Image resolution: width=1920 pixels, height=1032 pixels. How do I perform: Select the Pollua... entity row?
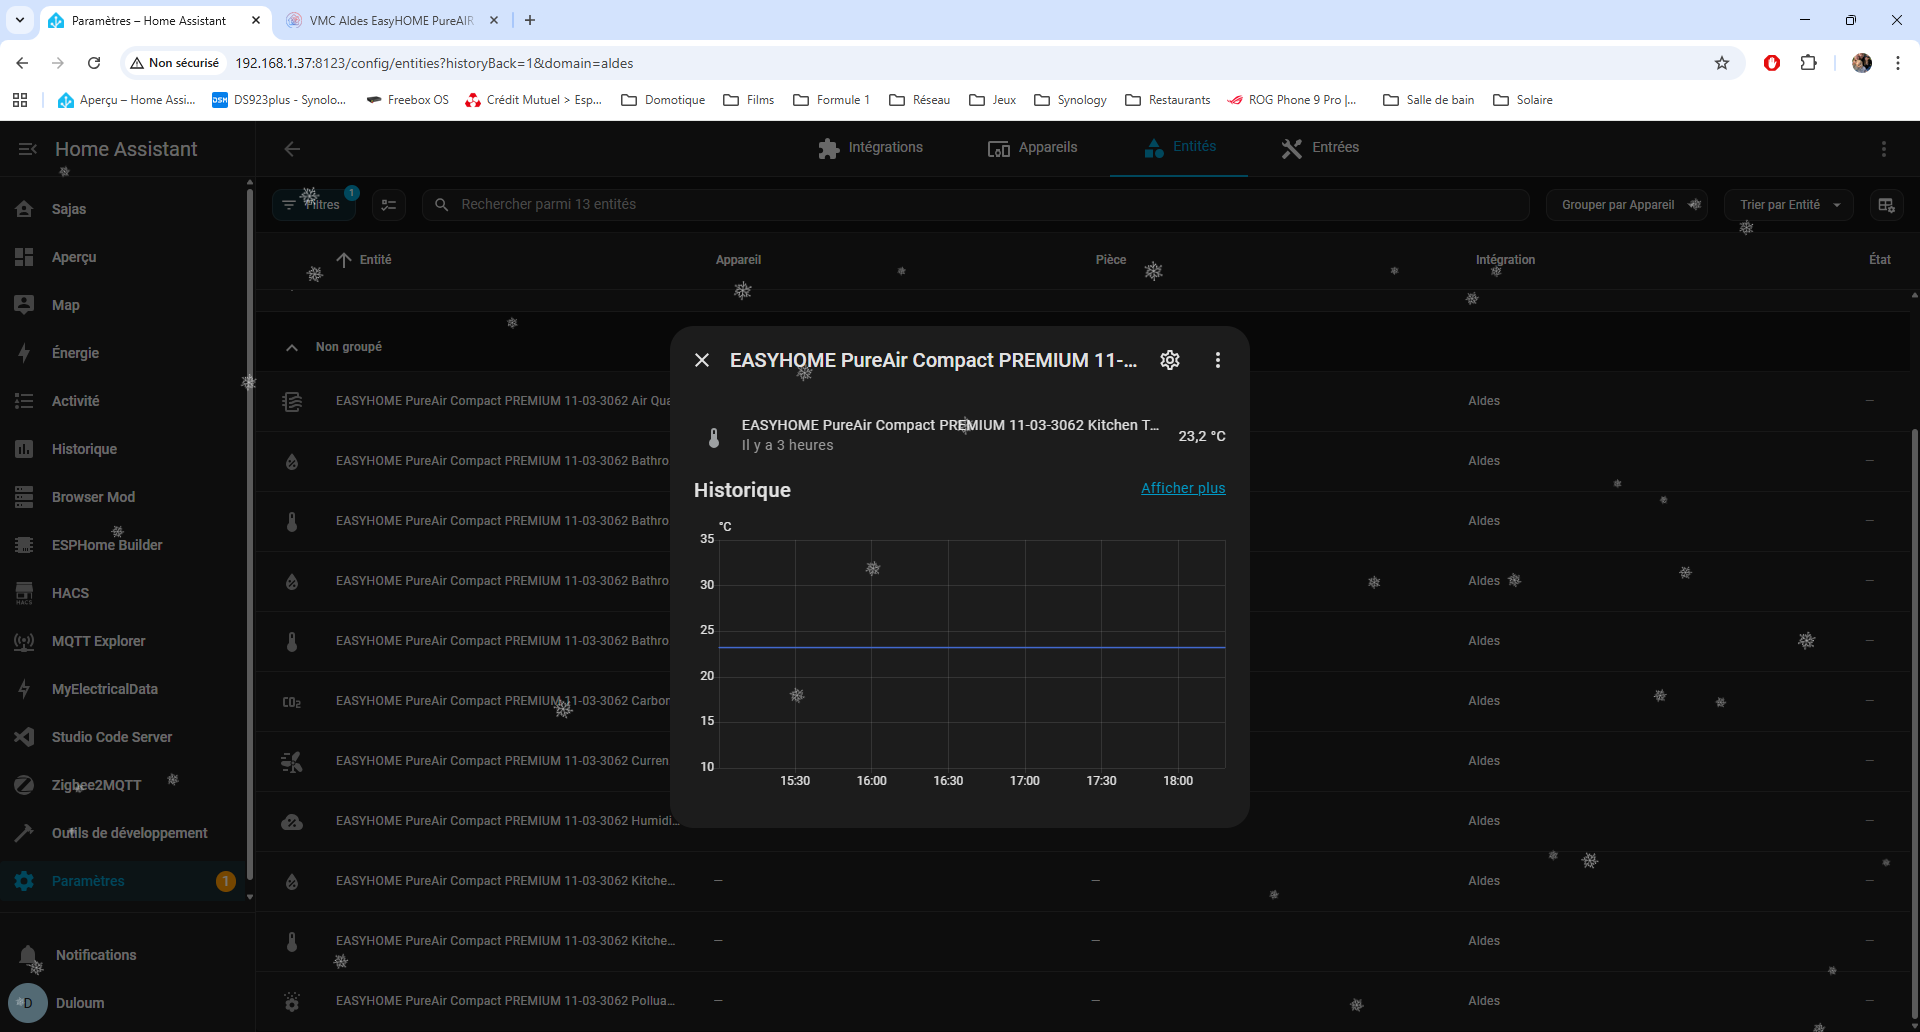1083,1001
